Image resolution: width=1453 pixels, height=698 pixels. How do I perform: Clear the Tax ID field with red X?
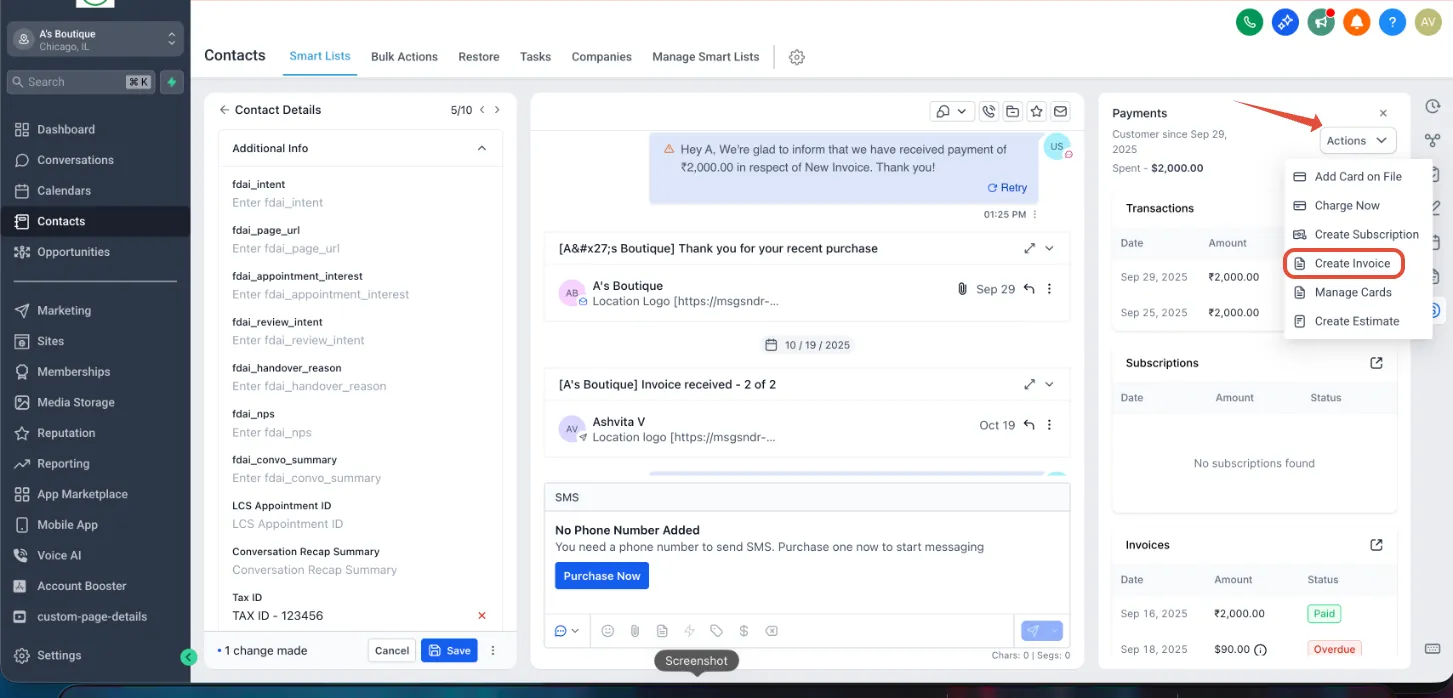(x=482, y=616)
